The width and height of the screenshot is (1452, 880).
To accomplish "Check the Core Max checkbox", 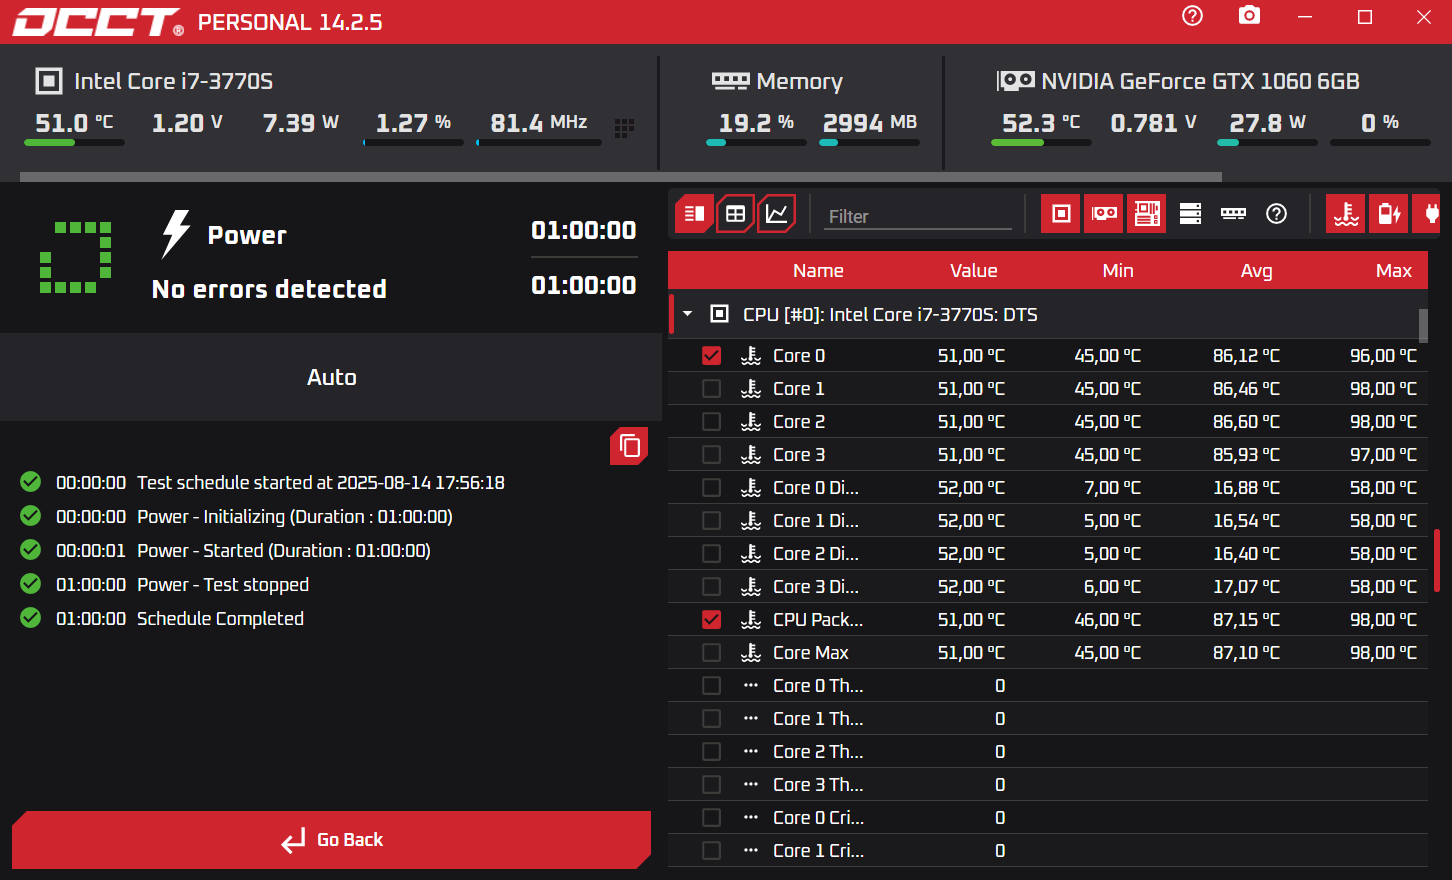I will point(711,652).
